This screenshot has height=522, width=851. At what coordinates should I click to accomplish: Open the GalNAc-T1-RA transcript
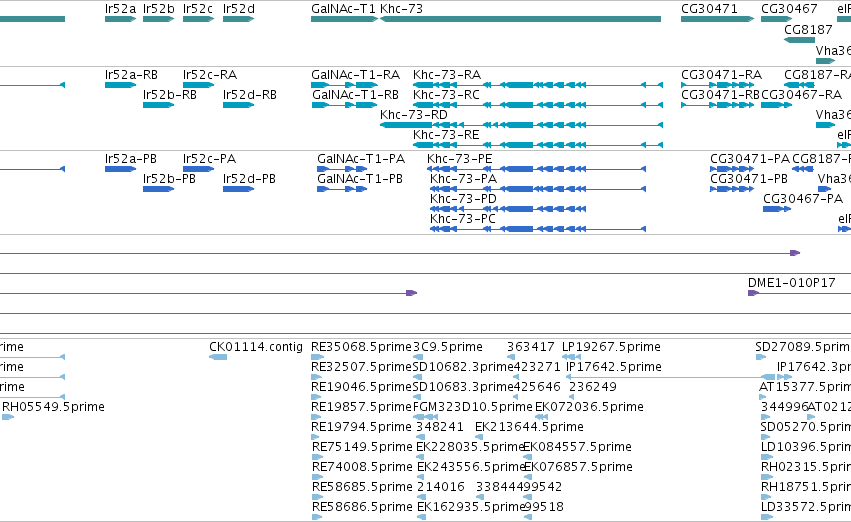coord(345,85)
